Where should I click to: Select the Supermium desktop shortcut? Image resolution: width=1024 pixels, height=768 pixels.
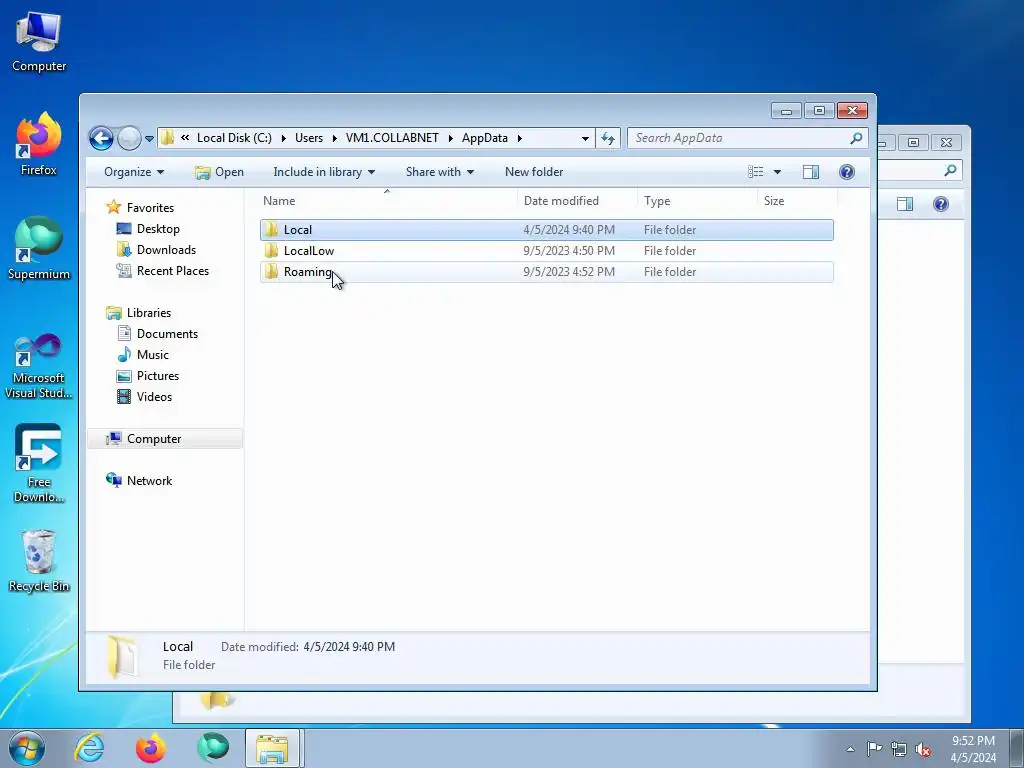point(39,249)
